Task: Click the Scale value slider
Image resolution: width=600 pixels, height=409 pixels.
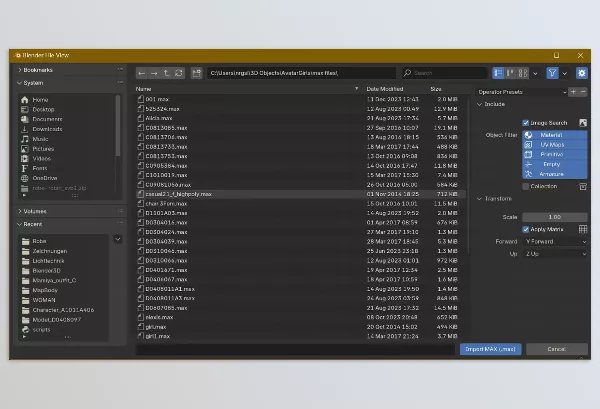Action: [x=554, y=217]
